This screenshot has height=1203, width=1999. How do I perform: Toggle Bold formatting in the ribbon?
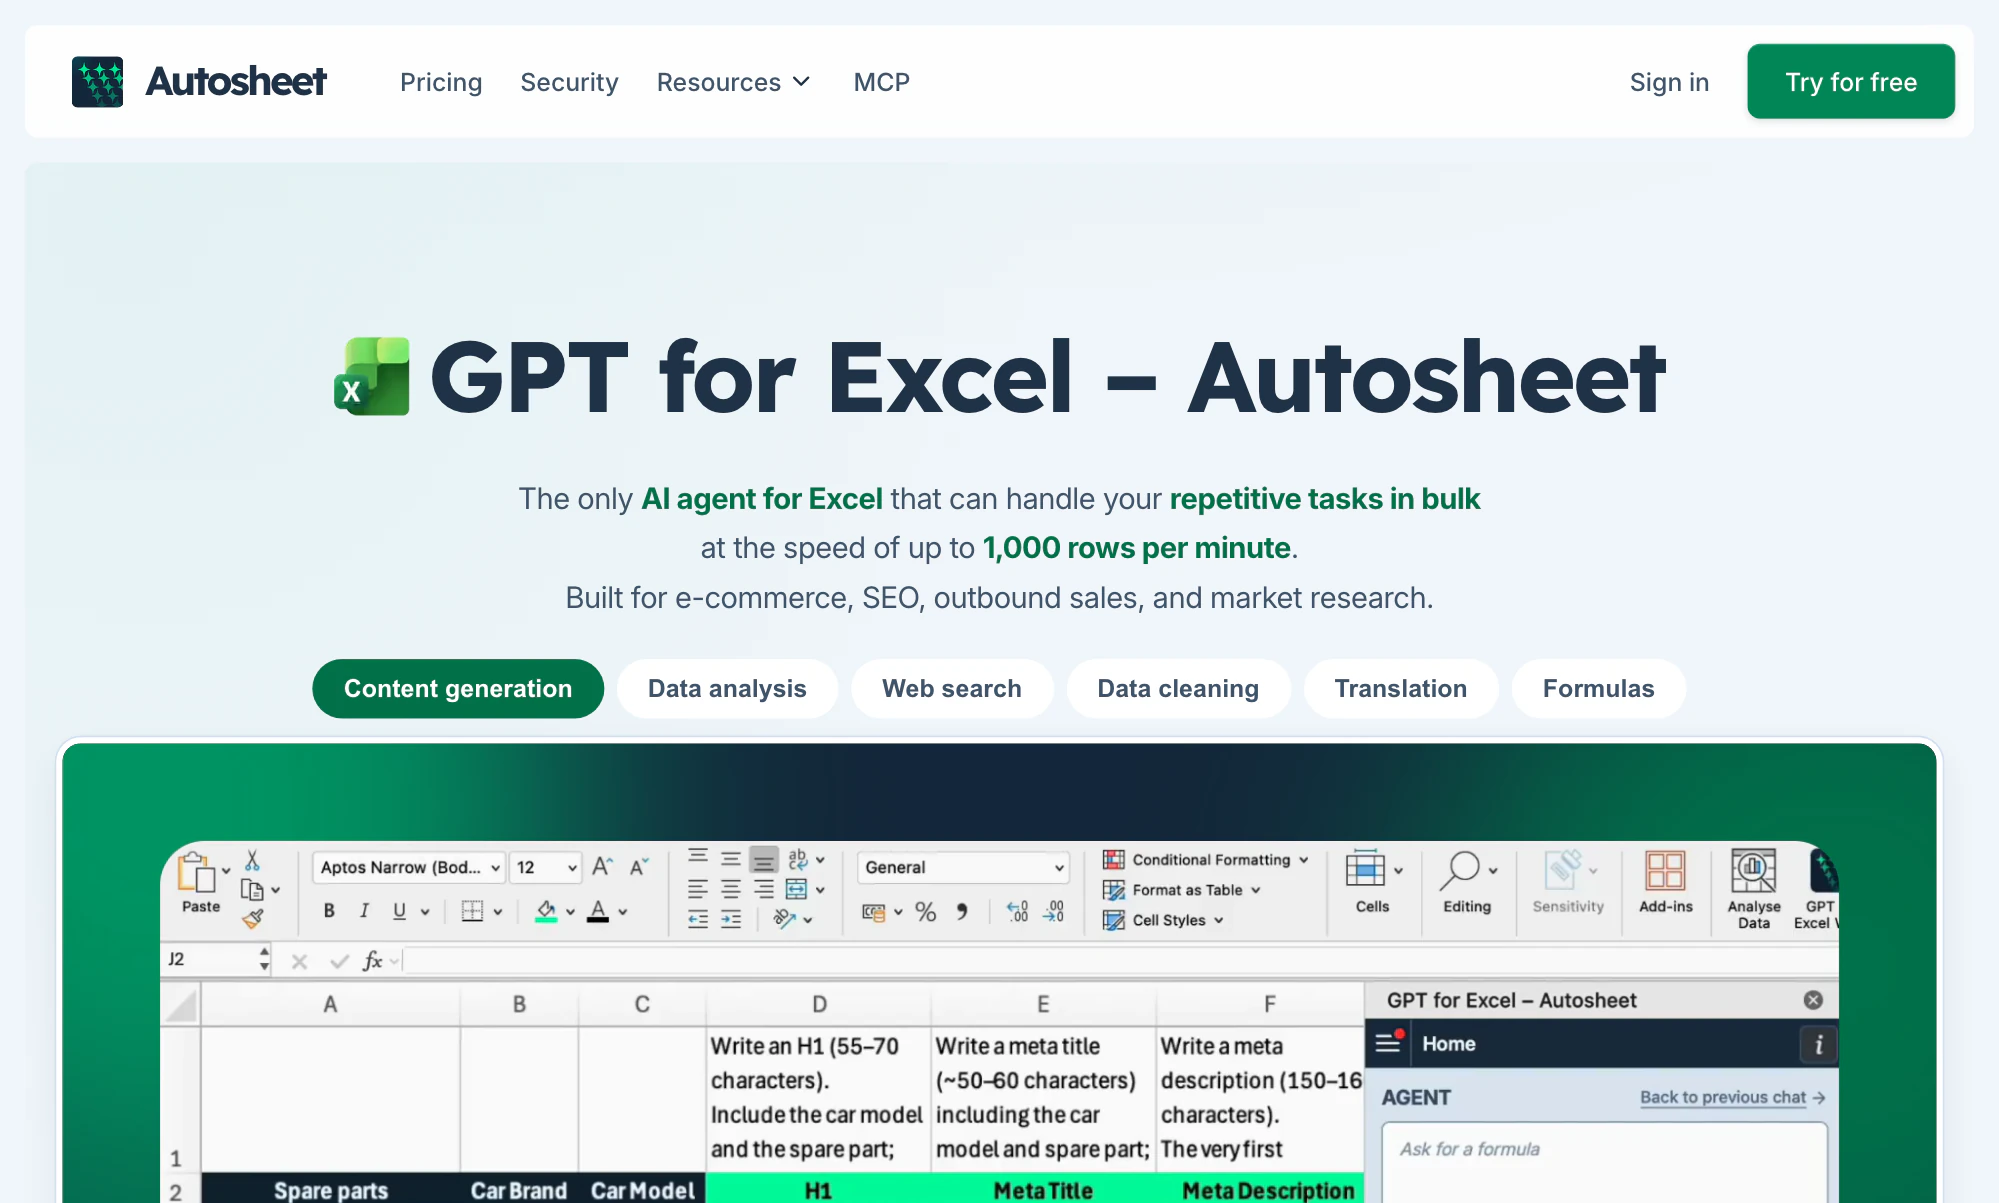pyautogui.click(x=329, y=911)
